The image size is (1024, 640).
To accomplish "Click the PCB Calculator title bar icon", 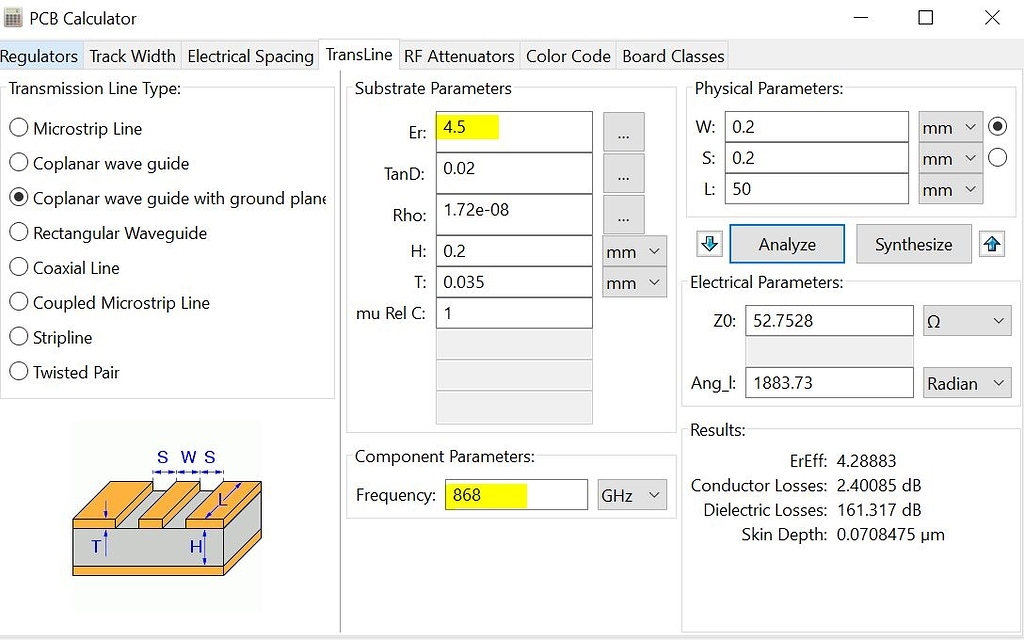I will [14, 17].
